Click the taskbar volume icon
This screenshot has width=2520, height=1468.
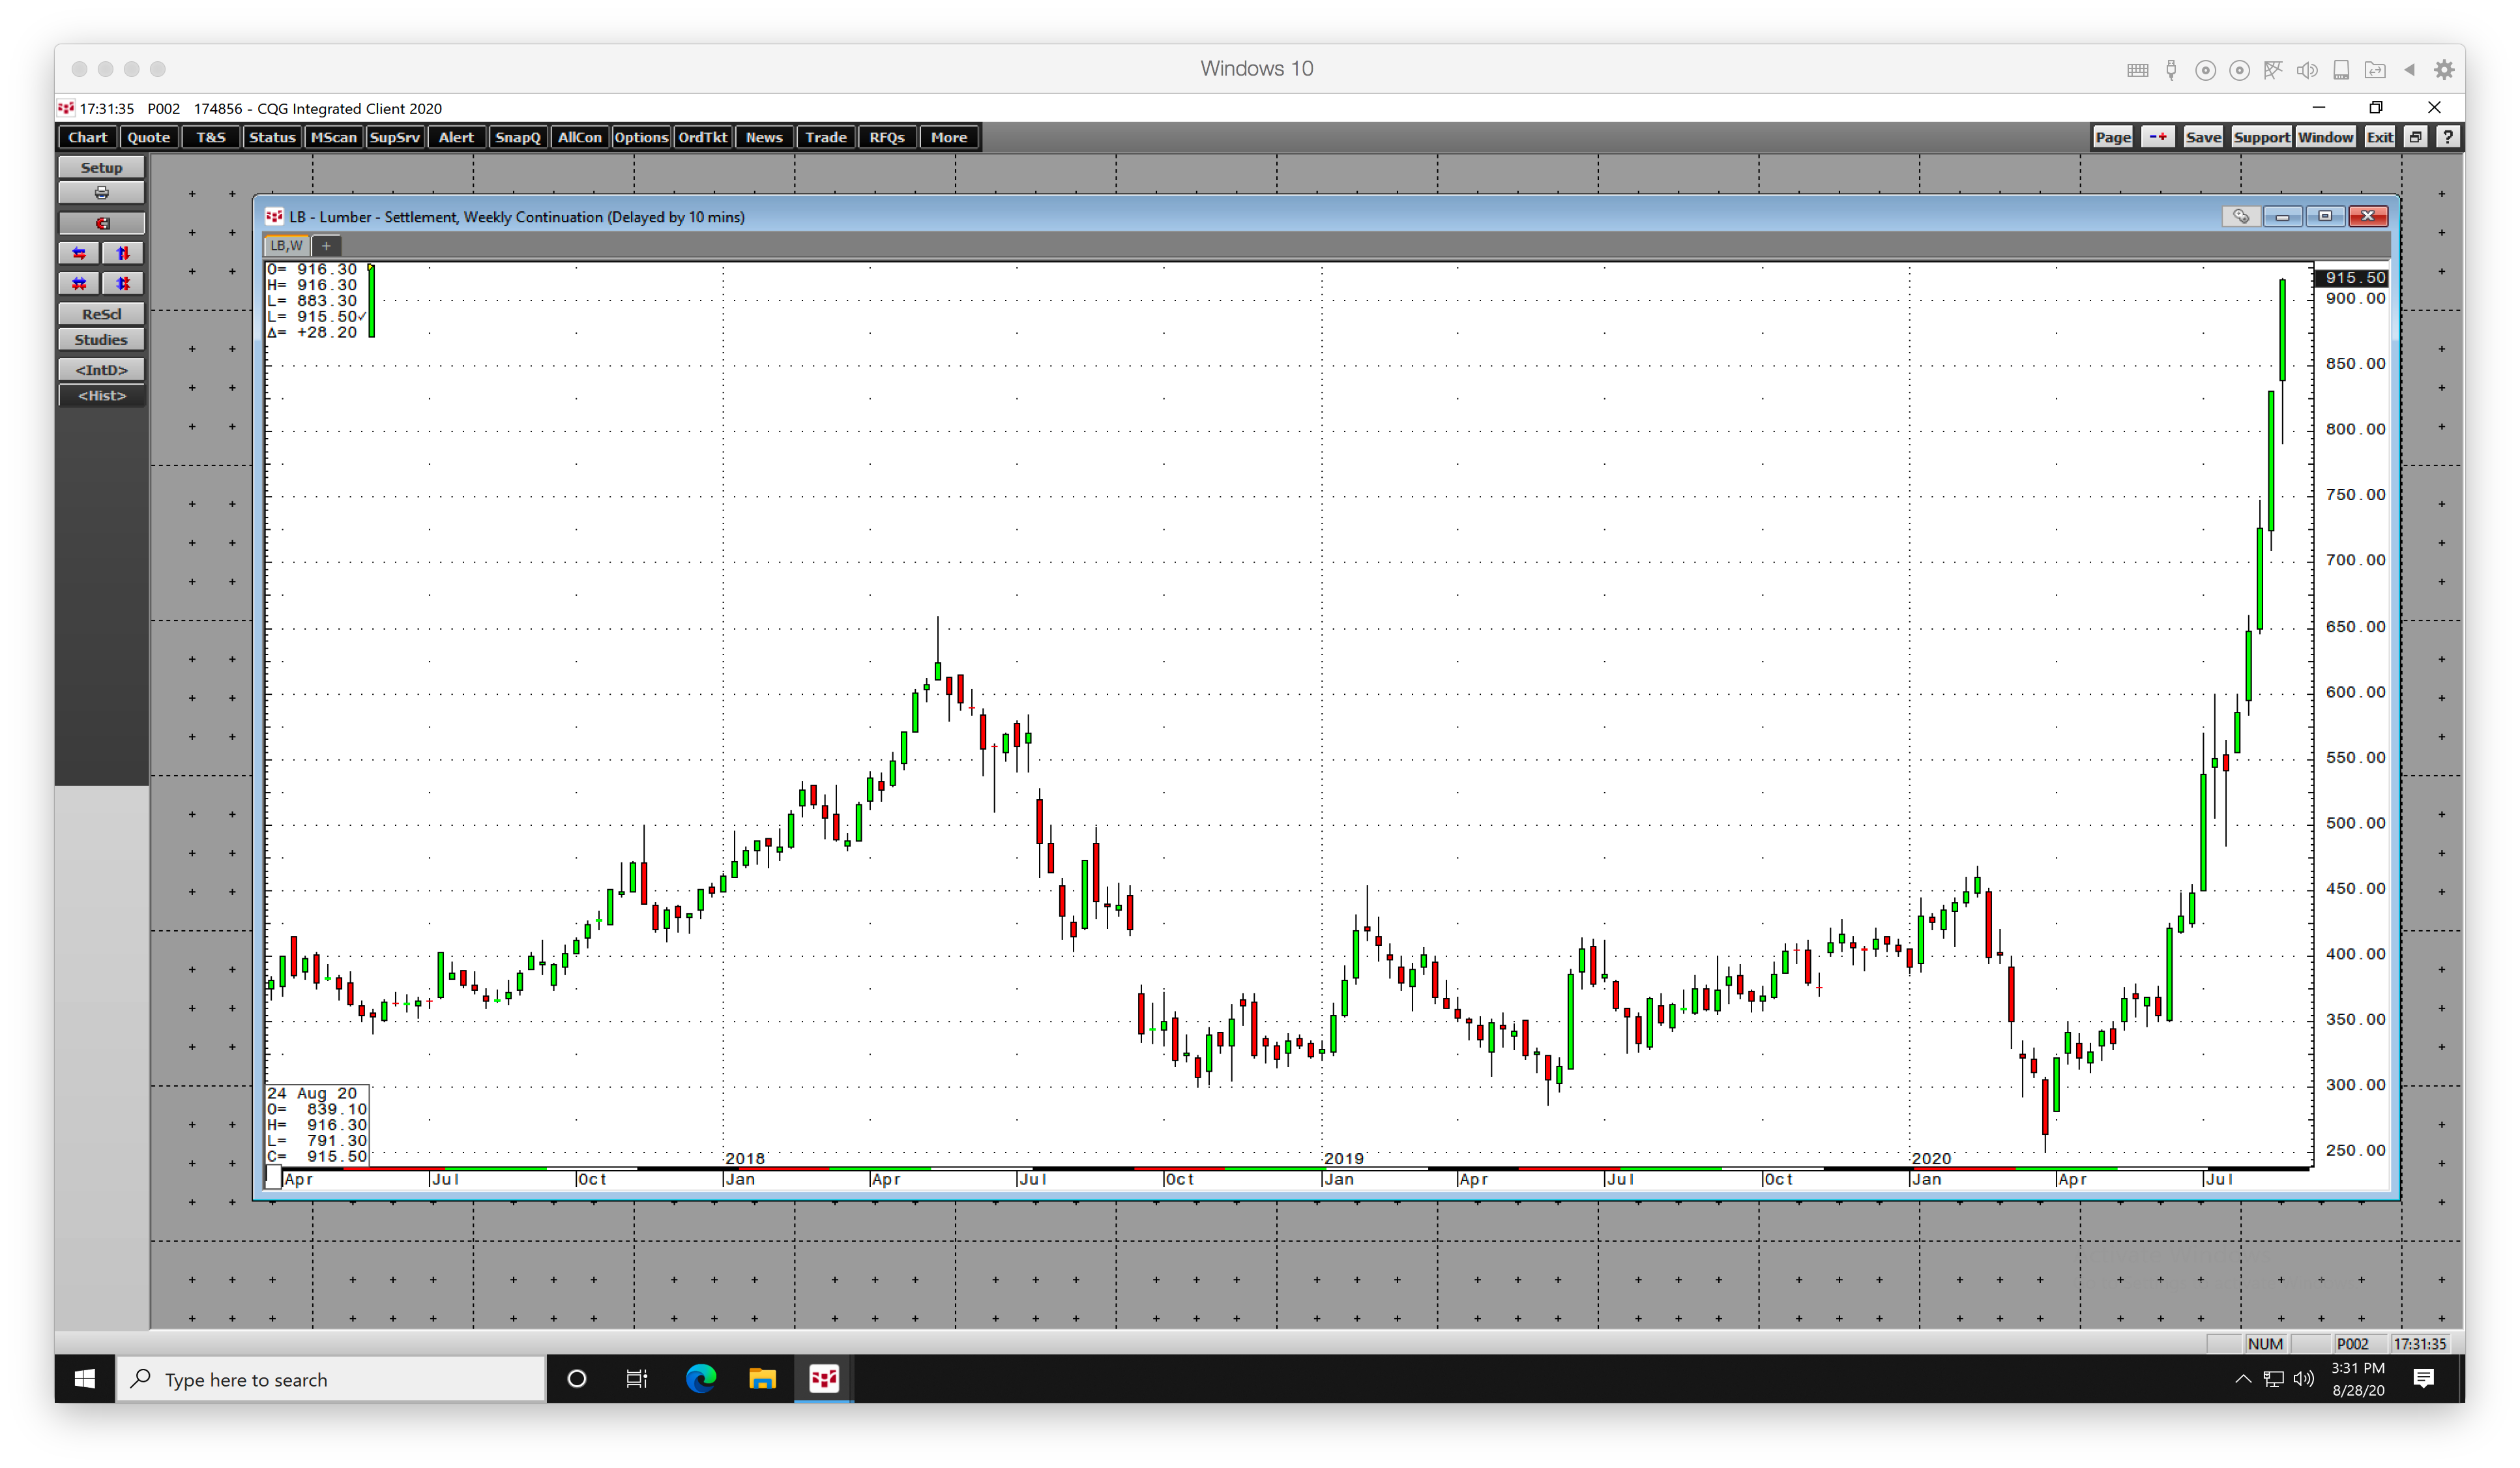(2304, 1379)
